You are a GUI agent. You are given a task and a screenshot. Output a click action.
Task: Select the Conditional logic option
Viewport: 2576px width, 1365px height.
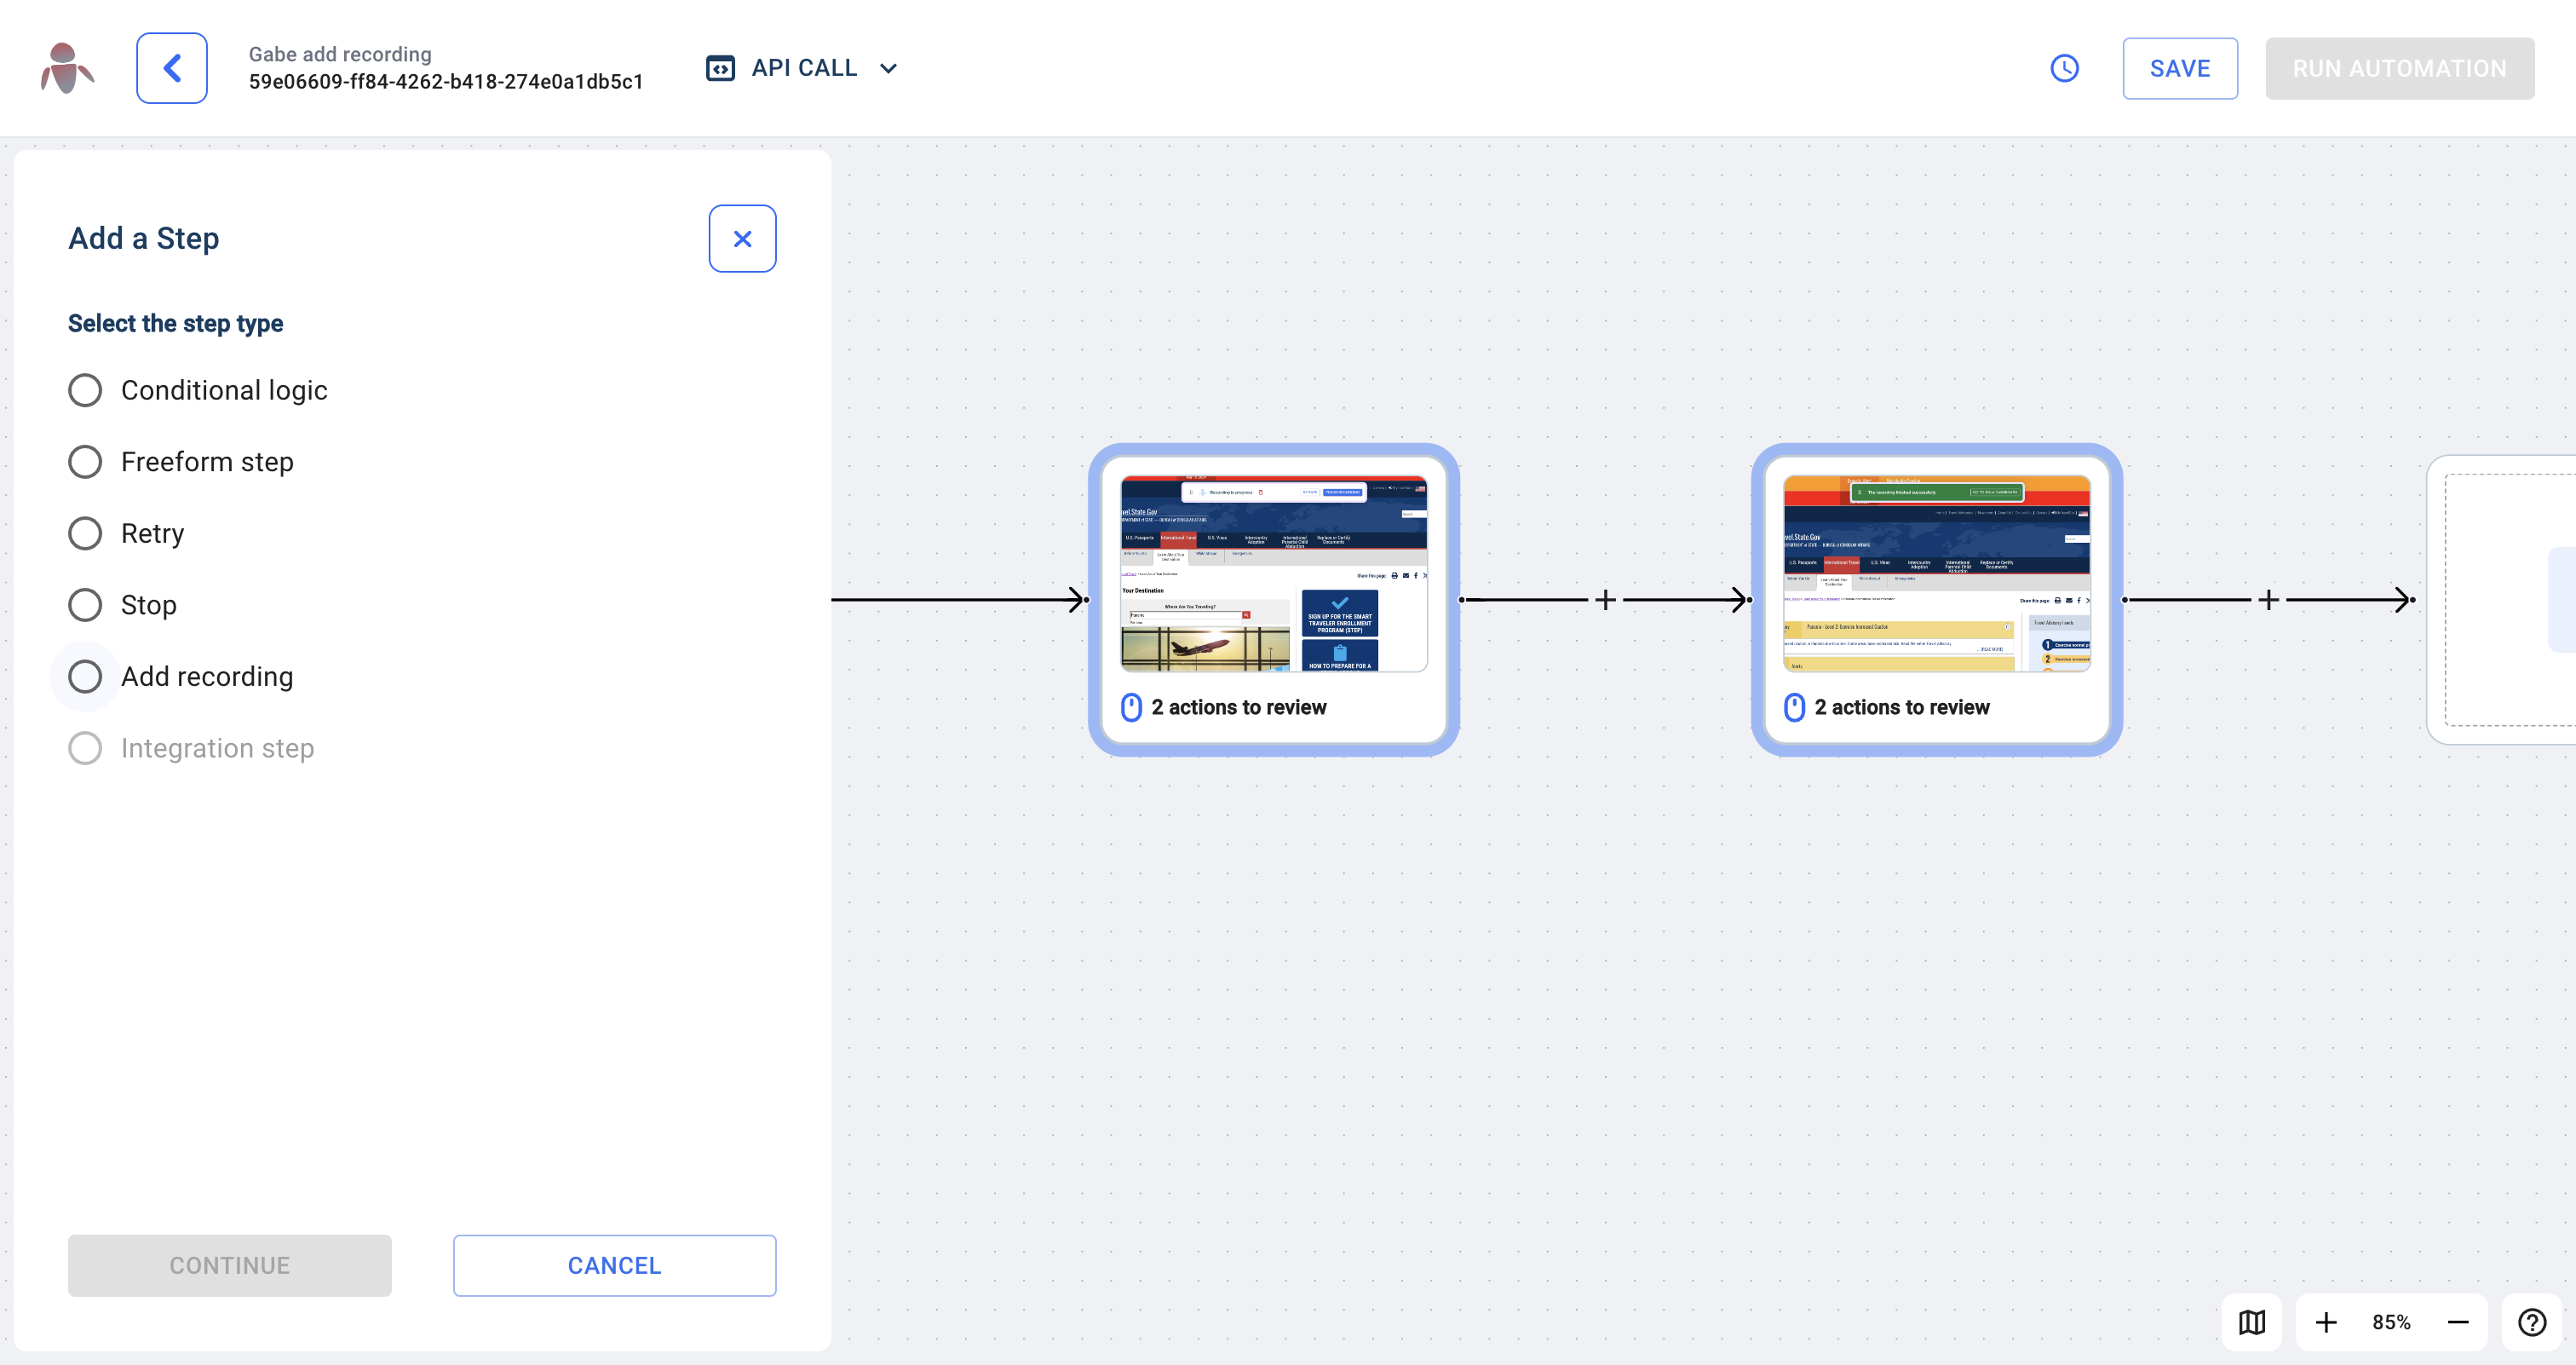pyautogui.click(x=85, y=390)
